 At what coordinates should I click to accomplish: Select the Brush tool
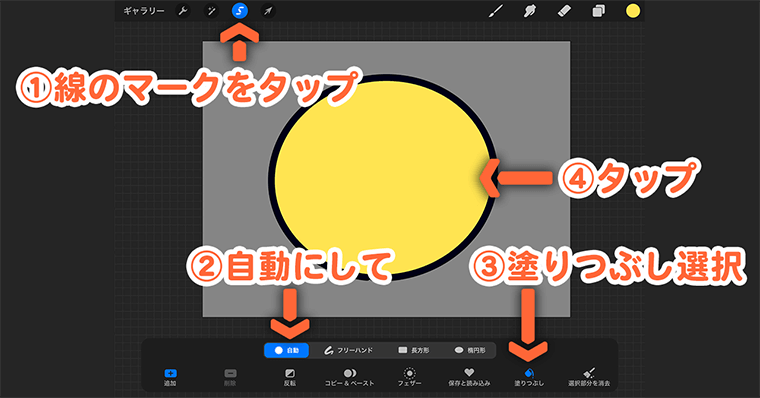[x=495, y=11]
